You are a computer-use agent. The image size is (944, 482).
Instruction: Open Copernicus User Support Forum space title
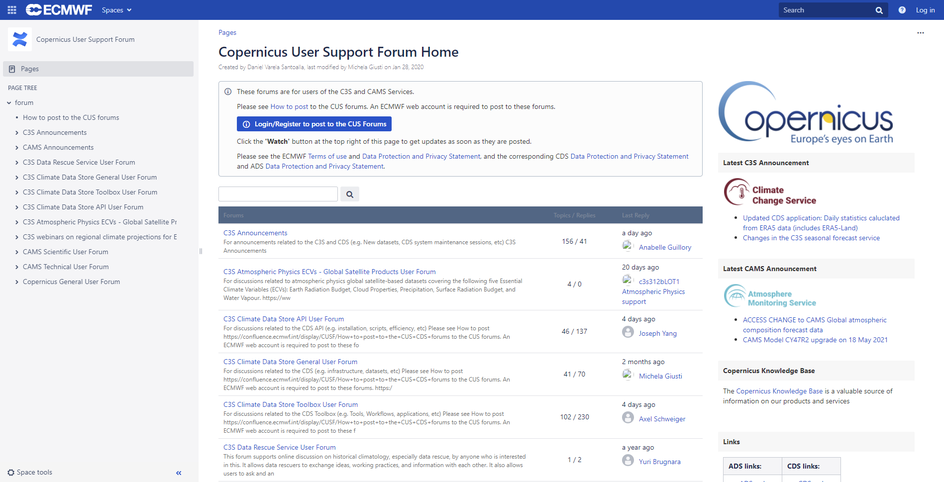click(x=85, y=40)
